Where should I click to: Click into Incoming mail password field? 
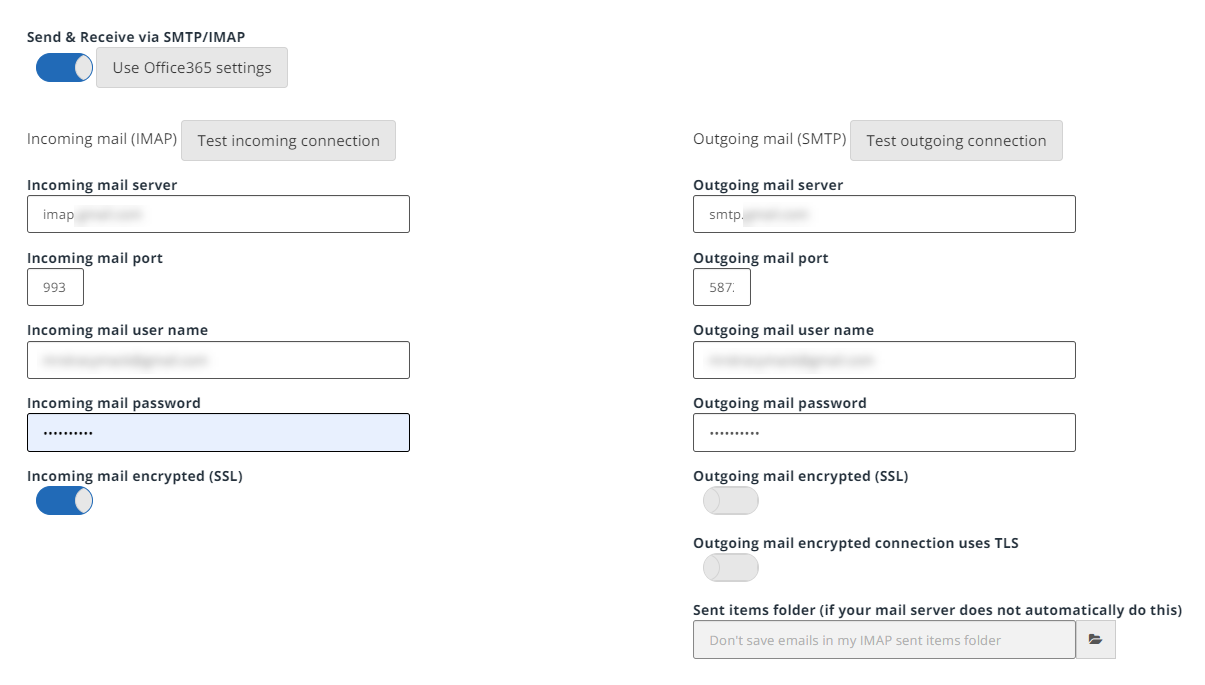(x=218, y=433)
